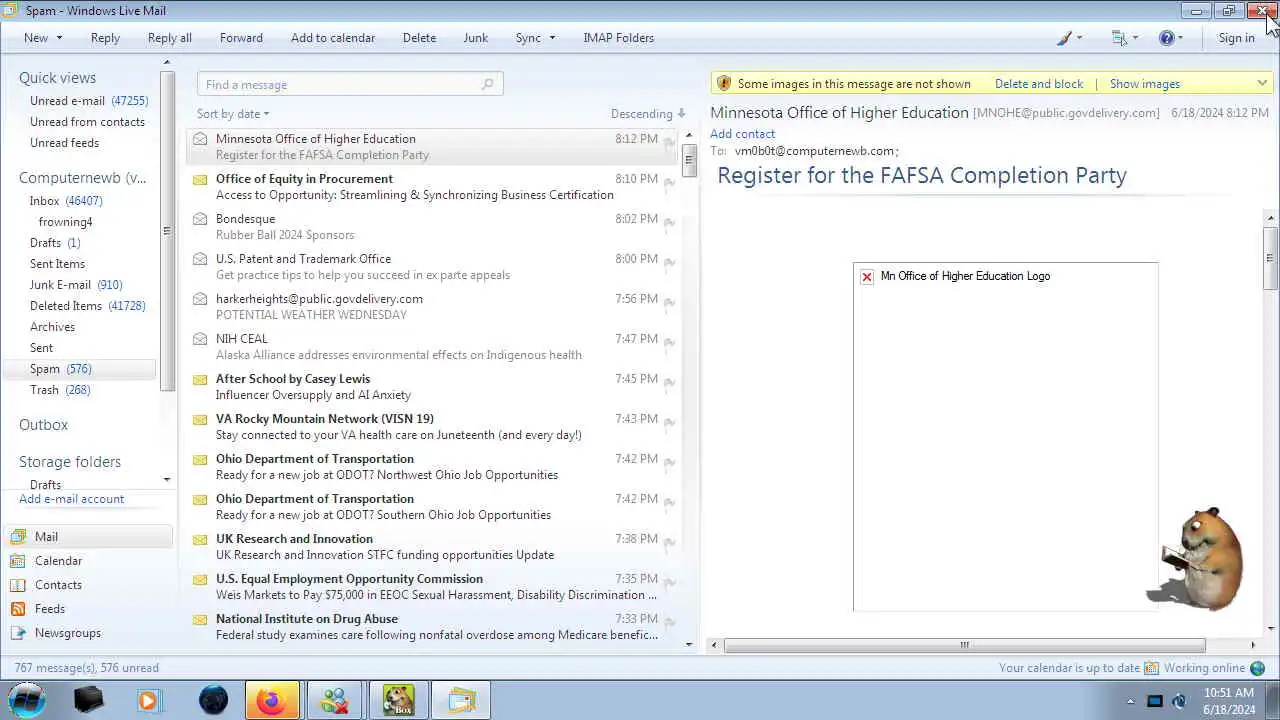Open the New dropdown arrow
The width and height of the screenshot is (1280, 720).
tap(59, 38)
